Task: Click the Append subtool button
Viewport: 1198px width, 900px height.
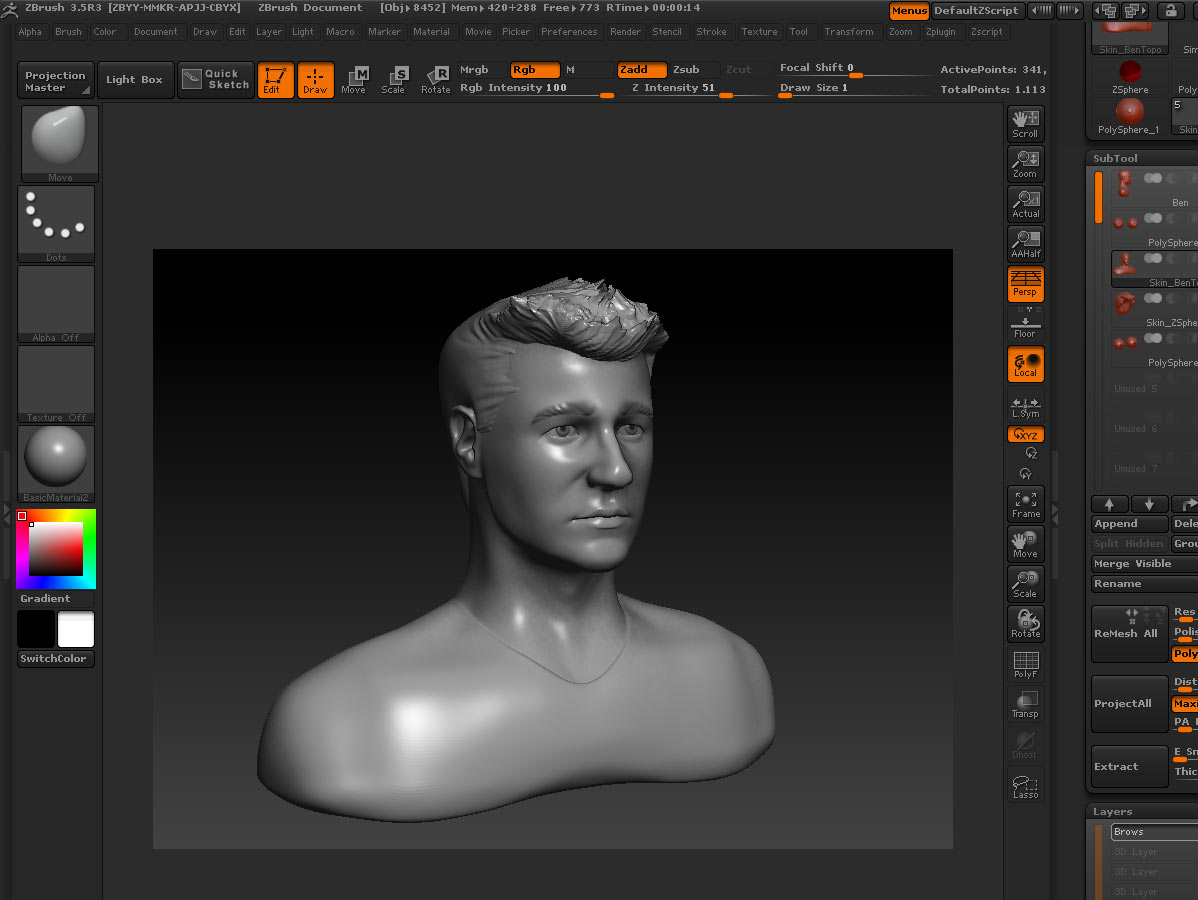Action: click(1130, 523)
